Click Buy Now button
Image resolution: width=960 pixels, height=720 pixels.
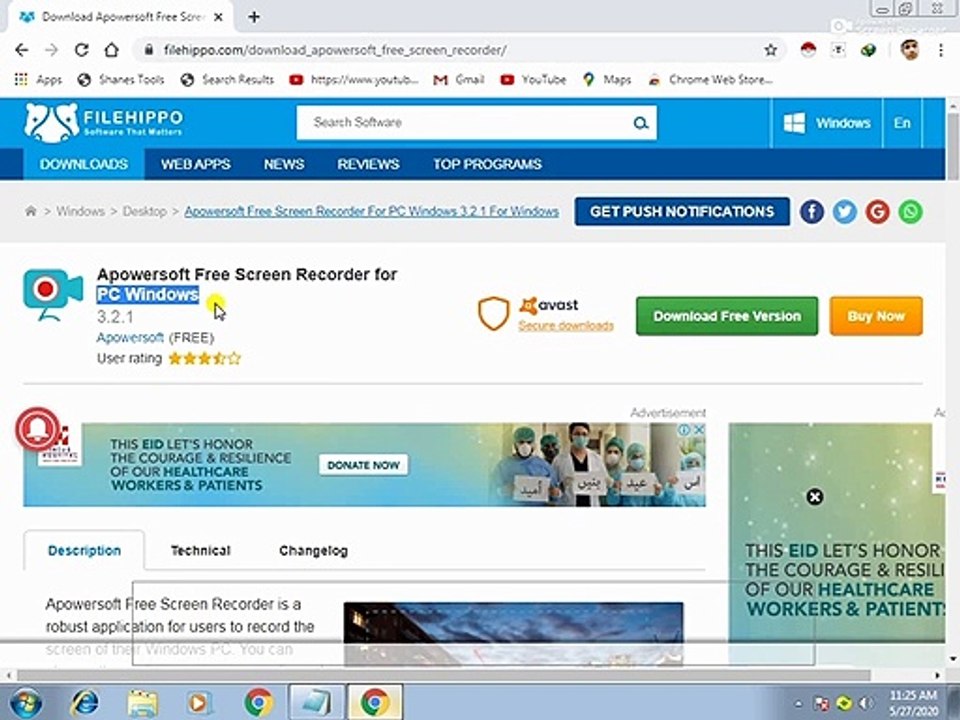pos(876,316)
